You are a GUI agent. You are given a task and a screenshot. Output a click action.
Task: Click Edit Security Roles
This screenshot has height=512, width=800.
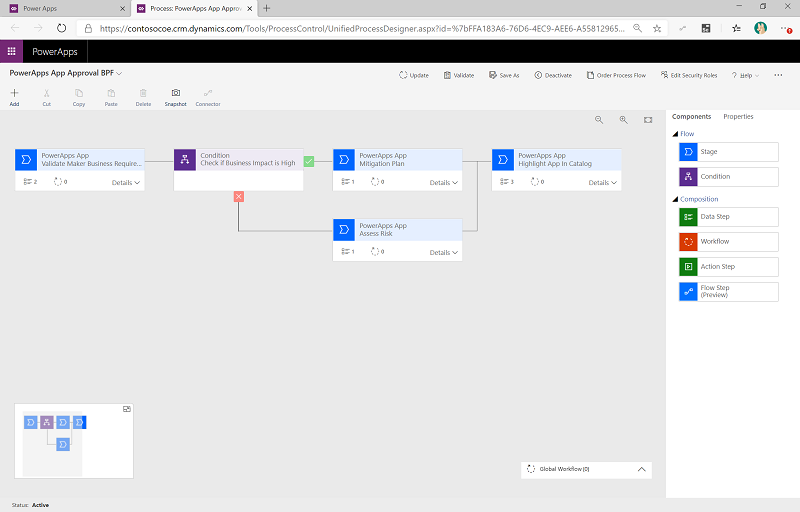pyautogui.click(x=689, y=75)
